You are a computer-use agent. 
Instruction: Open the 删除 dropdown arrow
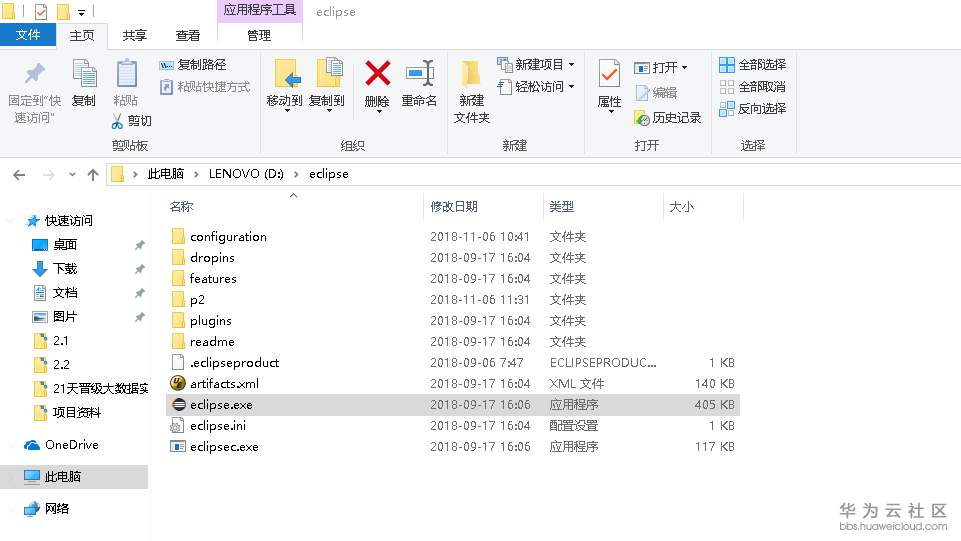(x=378, y=112)
